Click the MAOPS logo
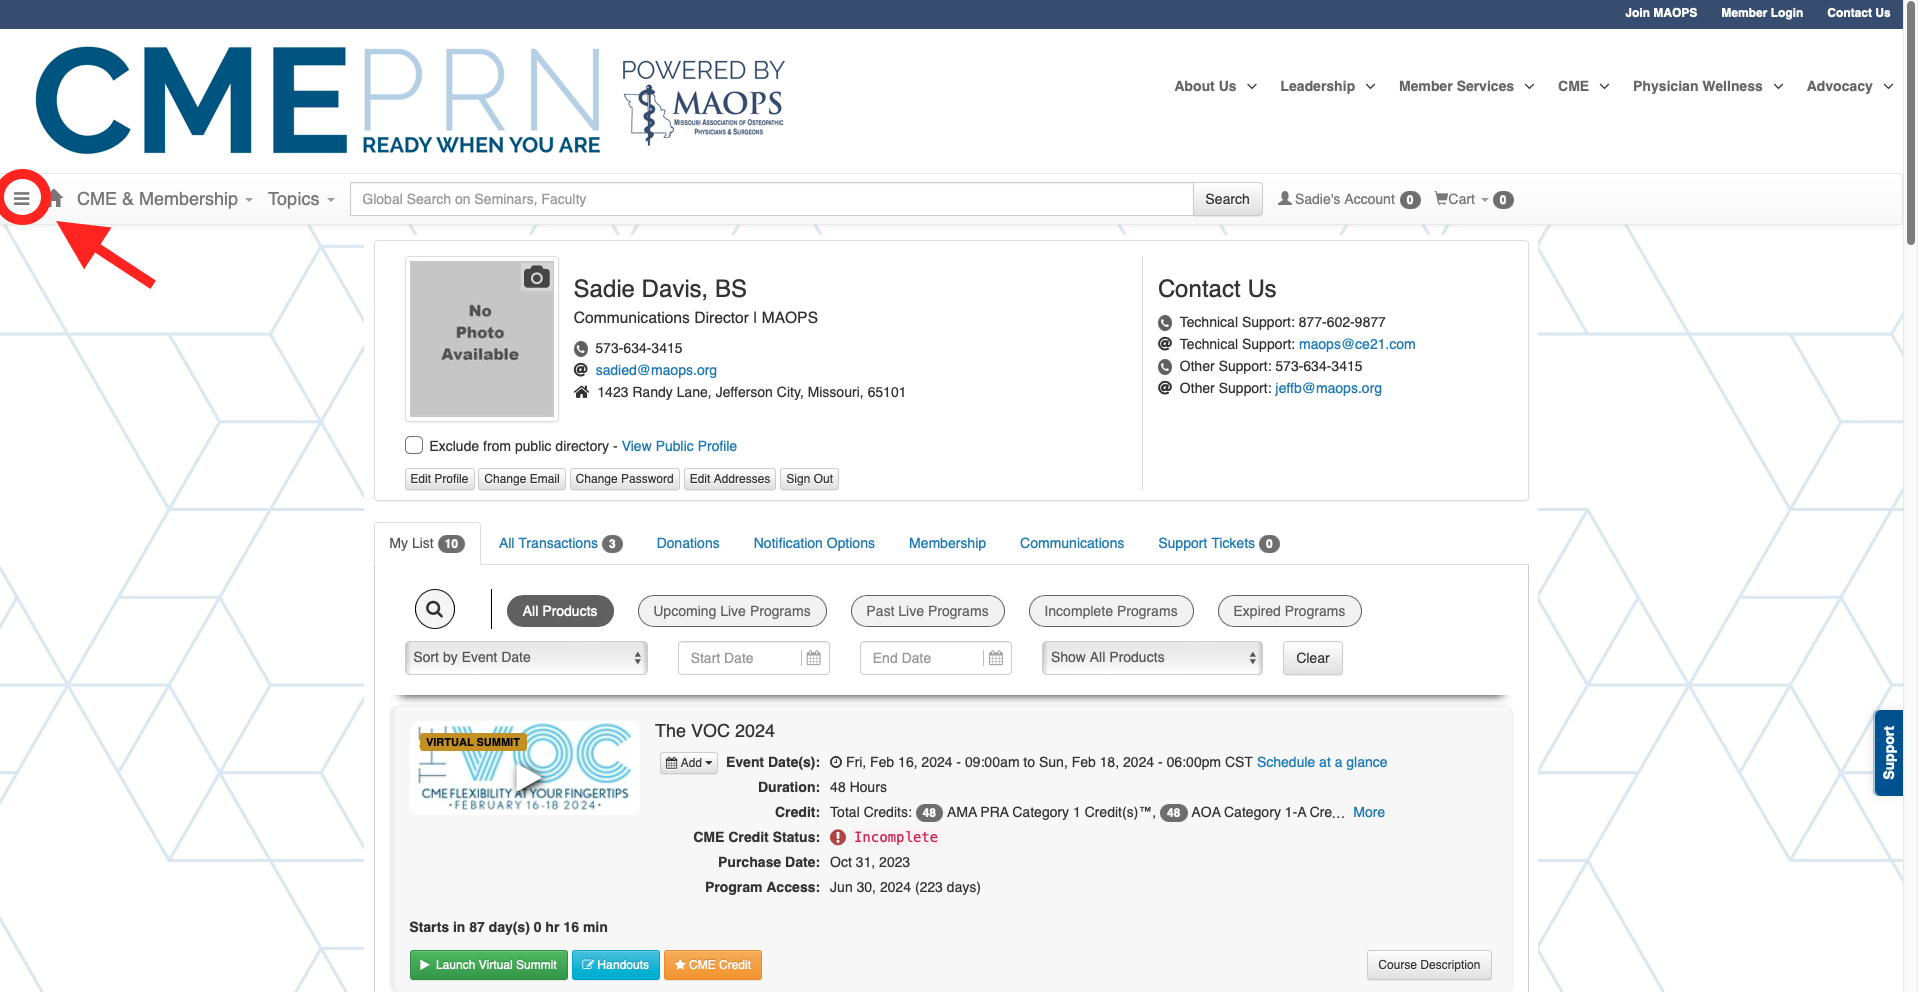Screen dimensions: 1918x992 pos(704,102)
